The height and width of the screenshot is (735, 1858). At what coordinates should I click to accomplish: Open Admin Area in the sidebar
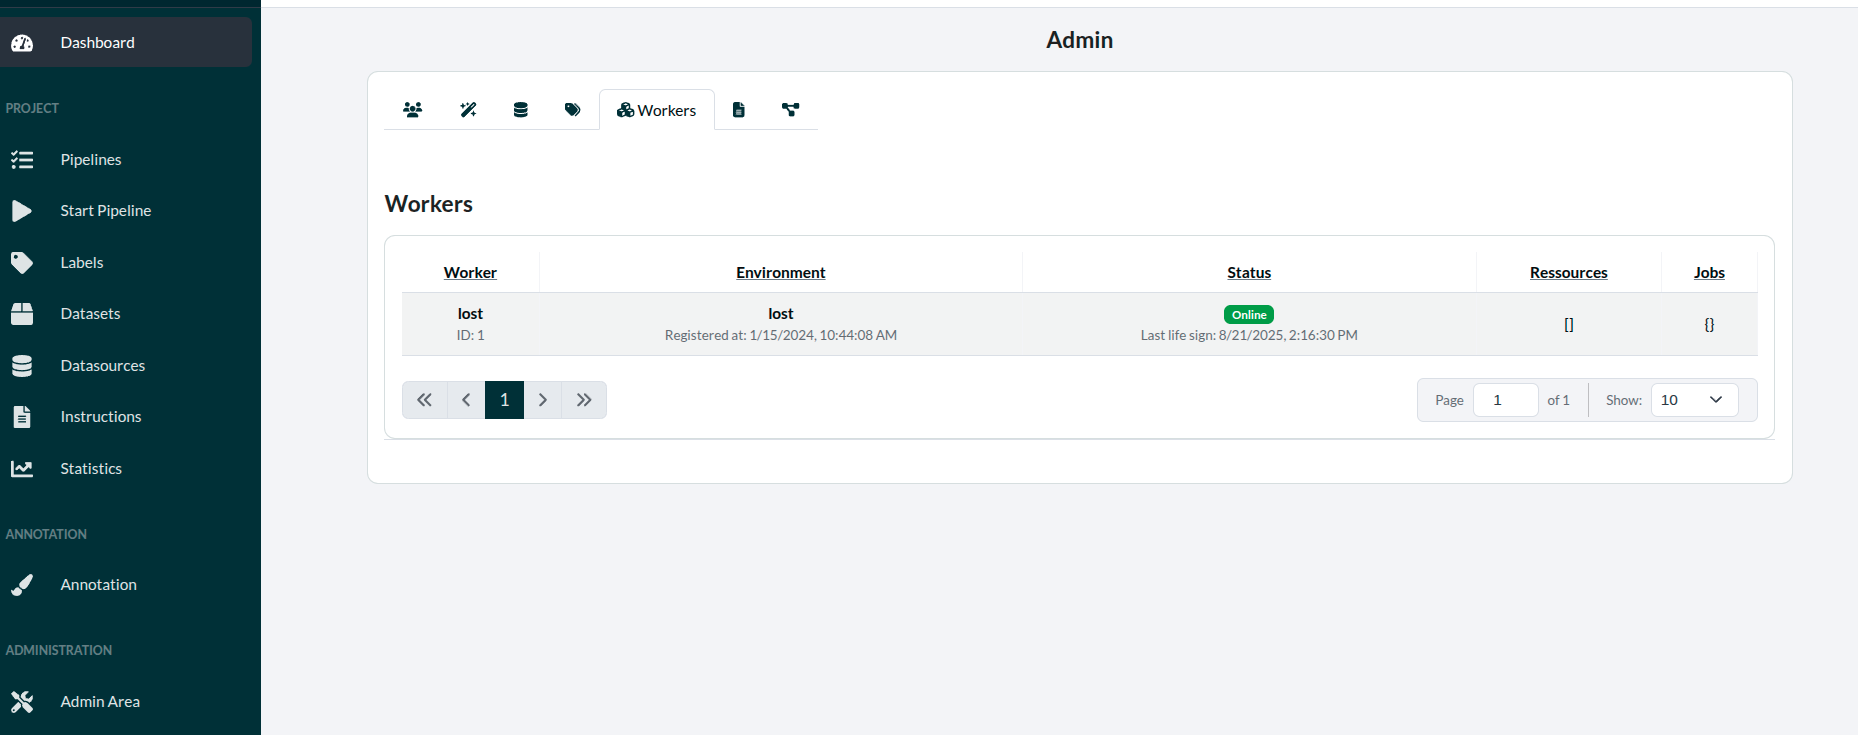click(100, 702)
